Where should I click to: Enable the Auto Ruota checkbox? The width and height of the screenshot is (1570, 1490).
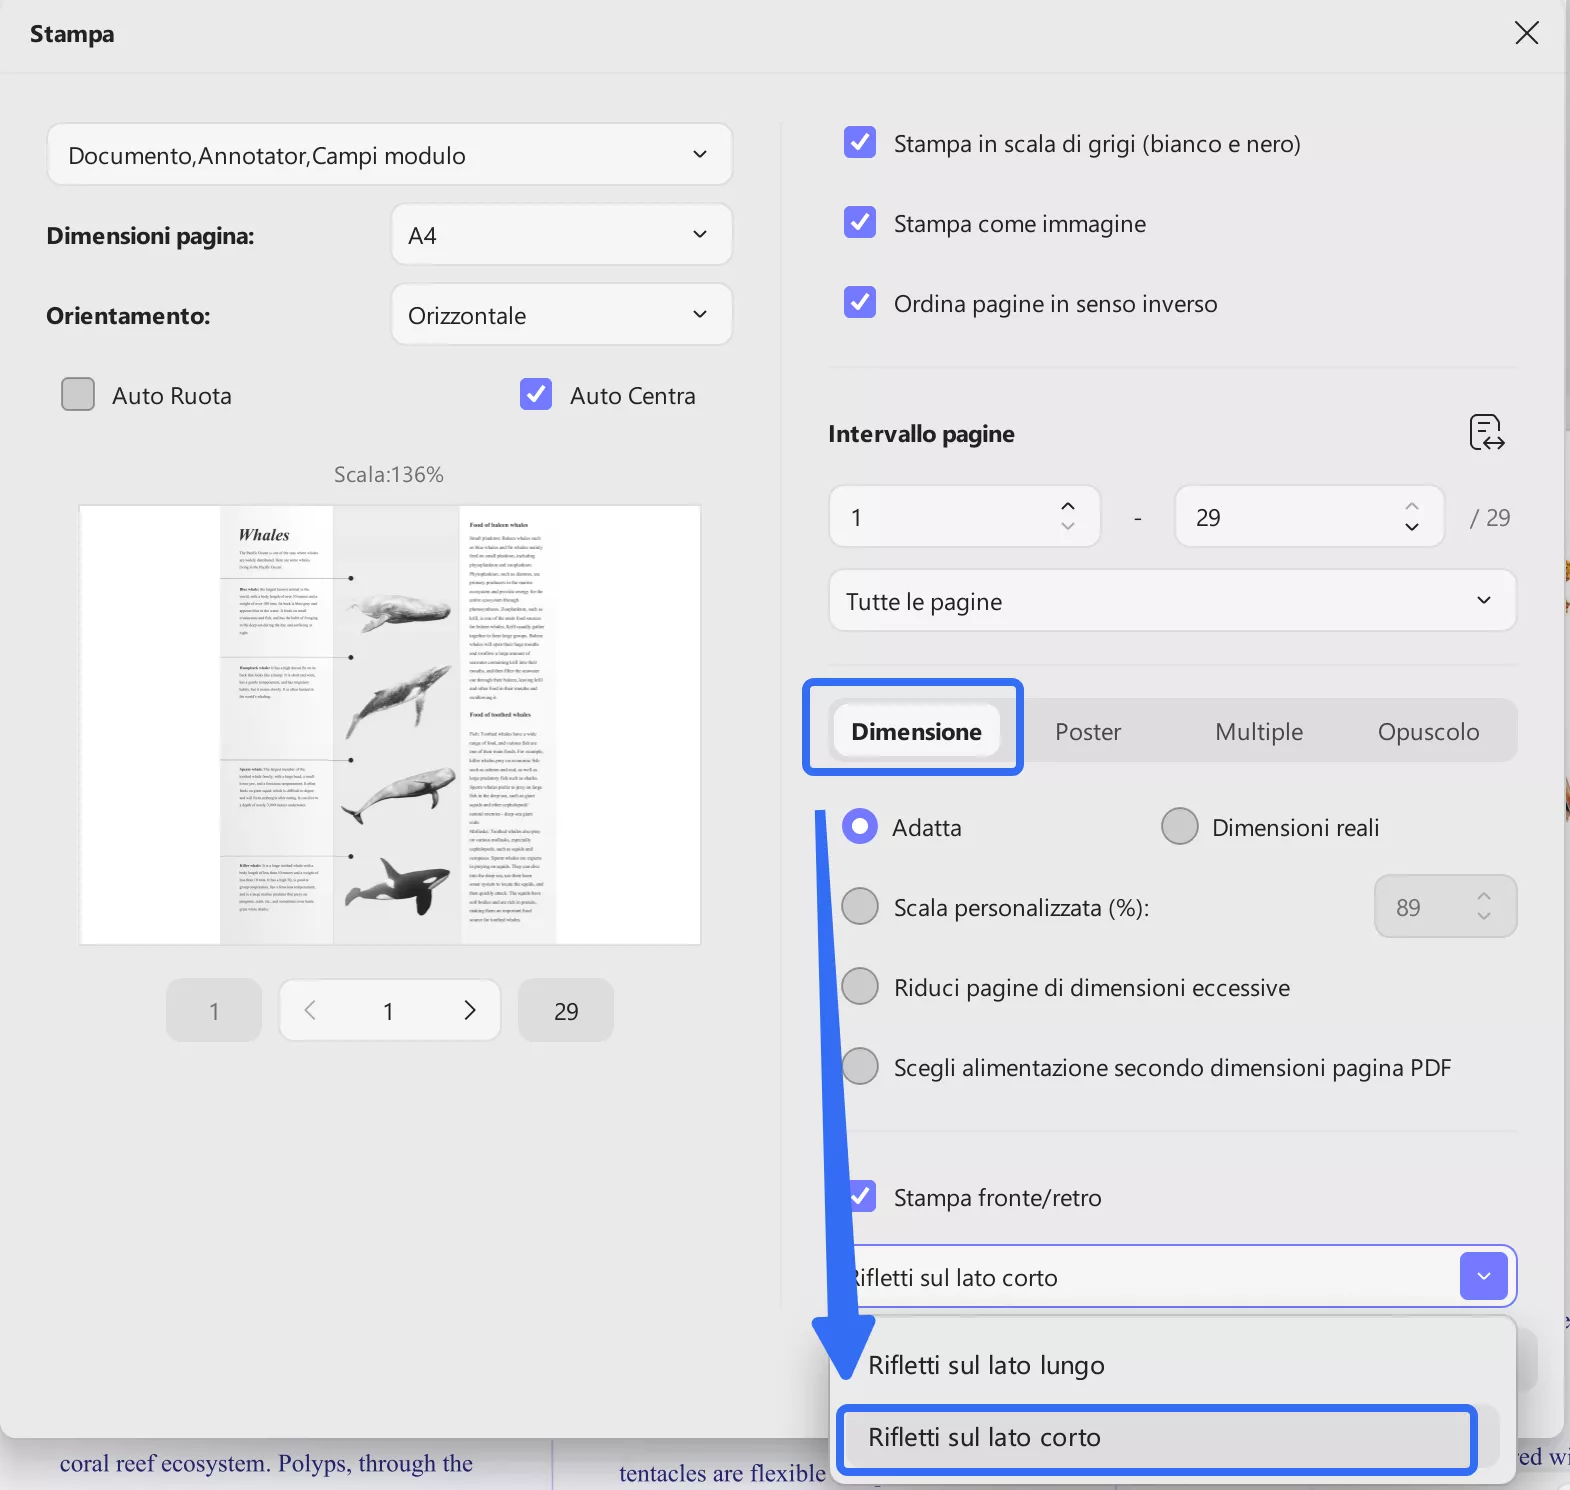coord(78,394)
